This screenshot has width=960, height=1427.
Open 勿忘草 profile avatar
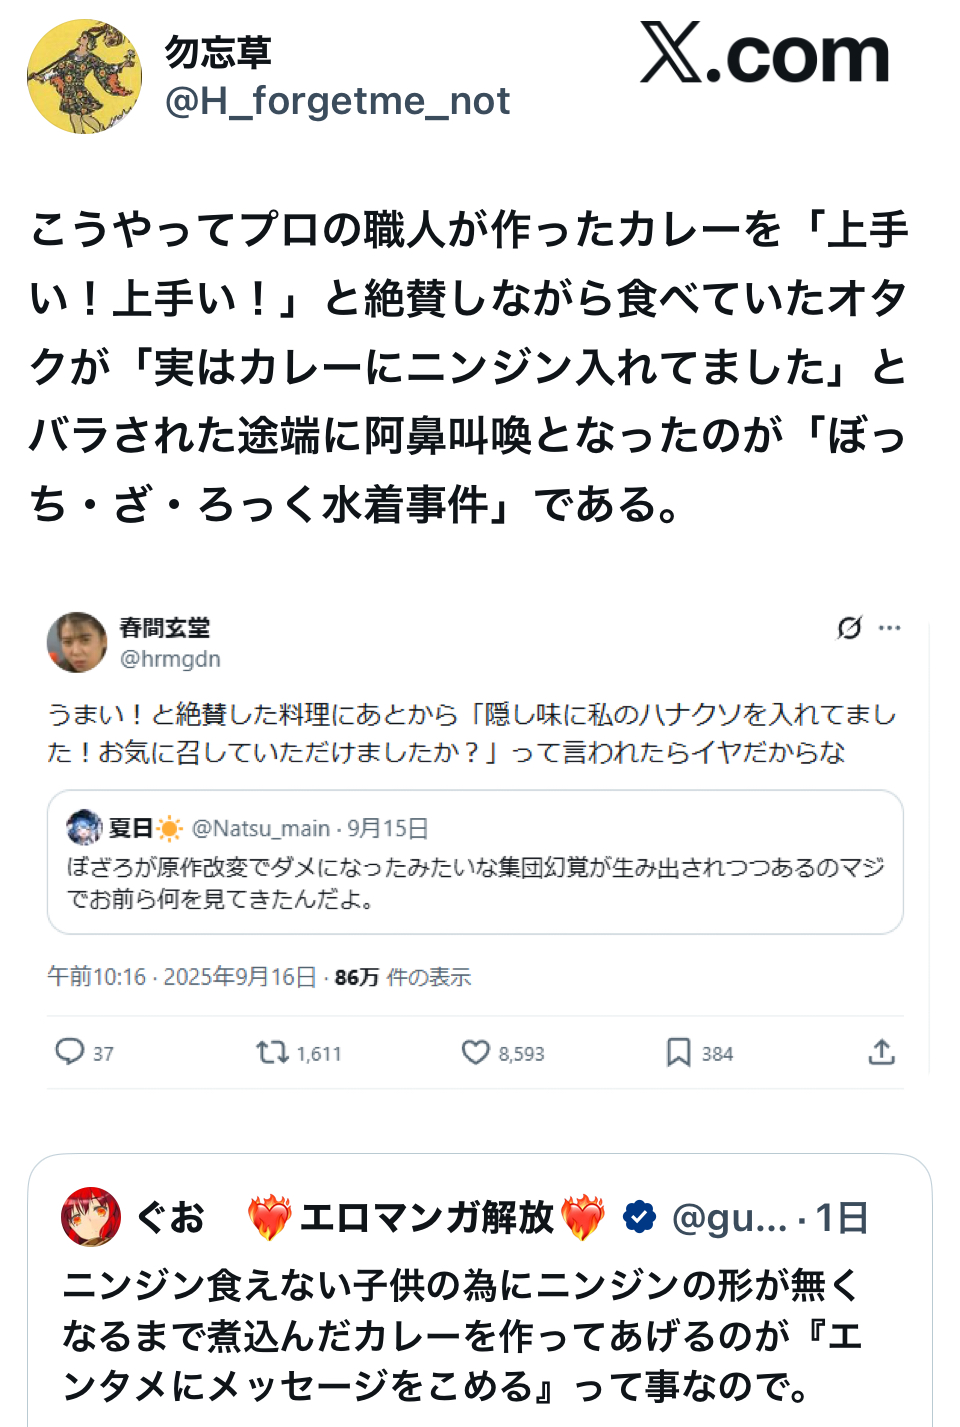coord(84,77)
